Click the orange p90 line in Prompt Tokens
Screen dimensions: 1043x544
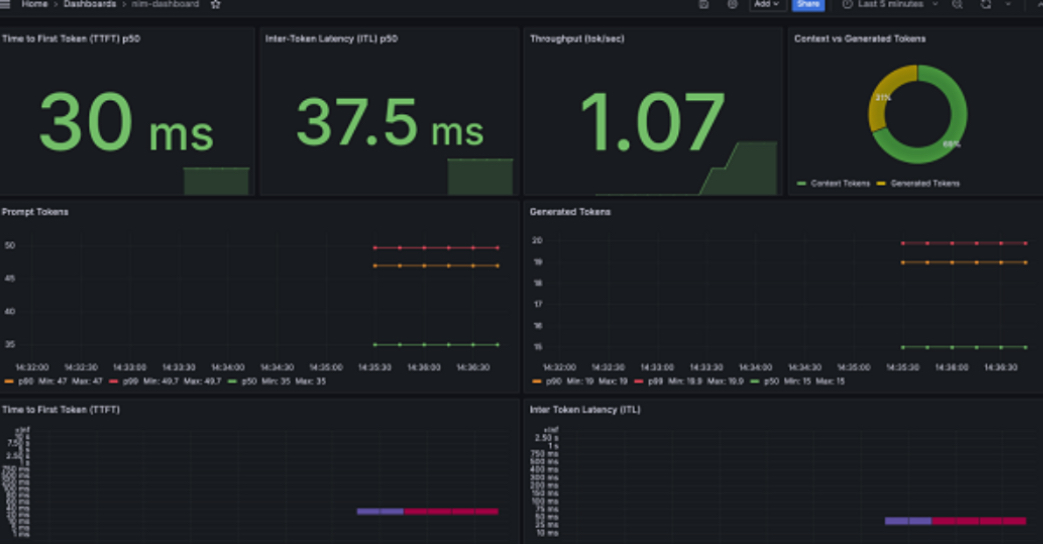point(436,265)
